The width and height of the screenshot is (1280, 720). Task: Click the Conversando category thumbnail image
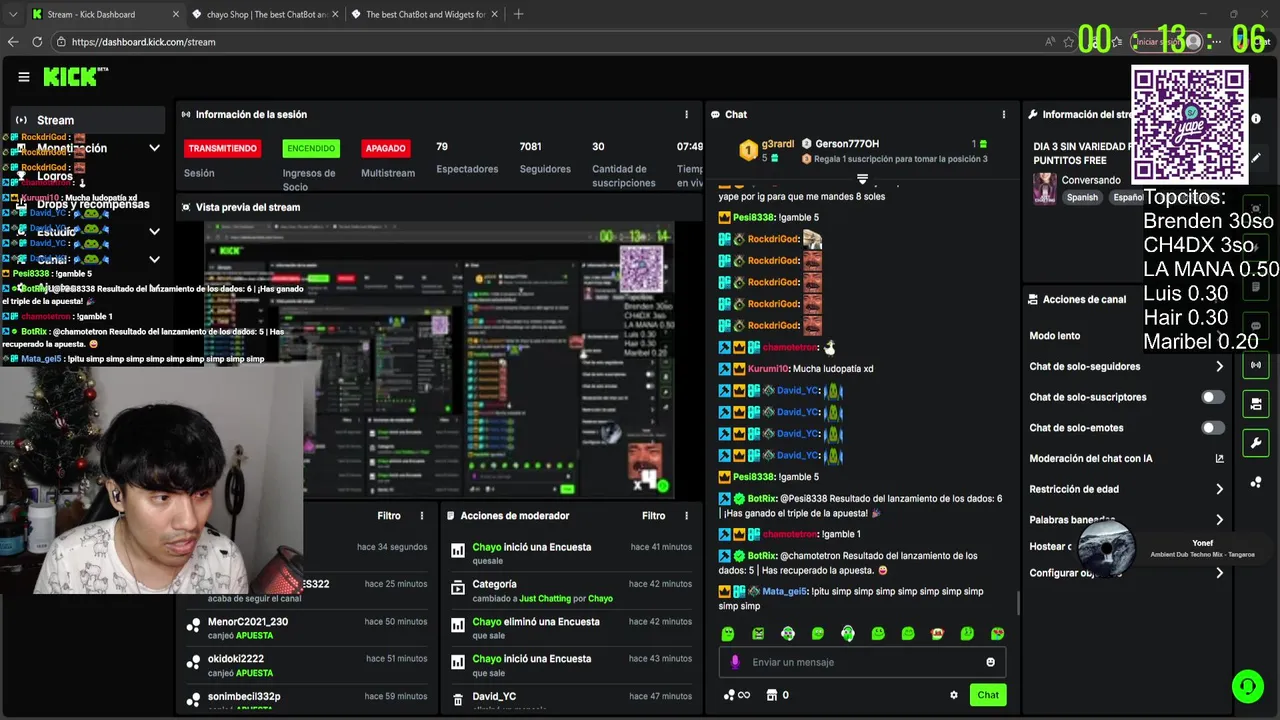pos(1044,189)
